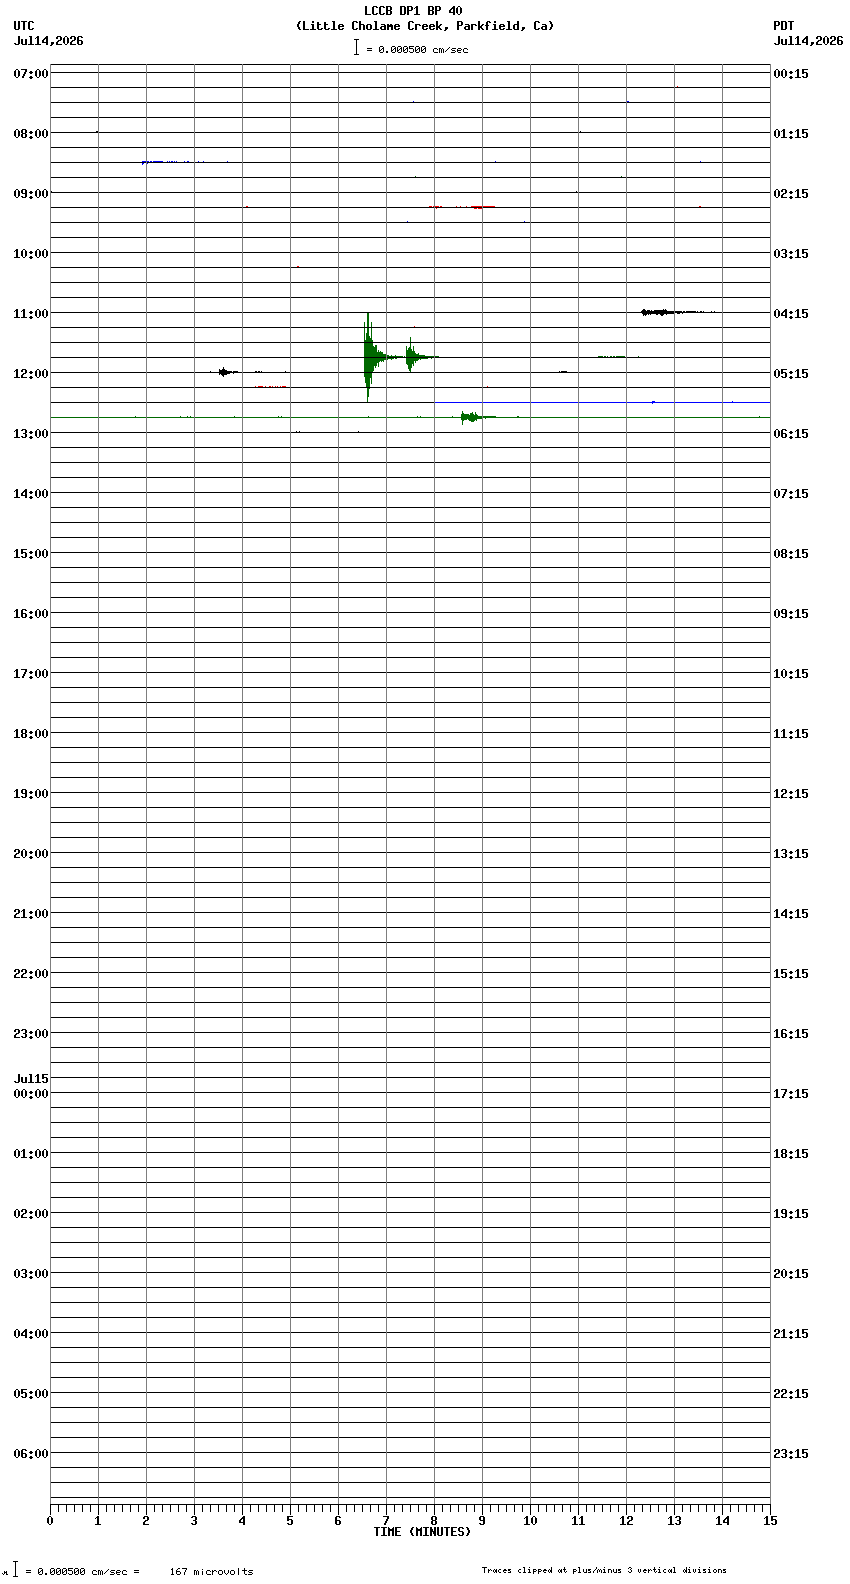The height and width of the screenshot is (1584, 850).
Task: Click the 11:00 UTC row label
Action: (x=30, y=314)
